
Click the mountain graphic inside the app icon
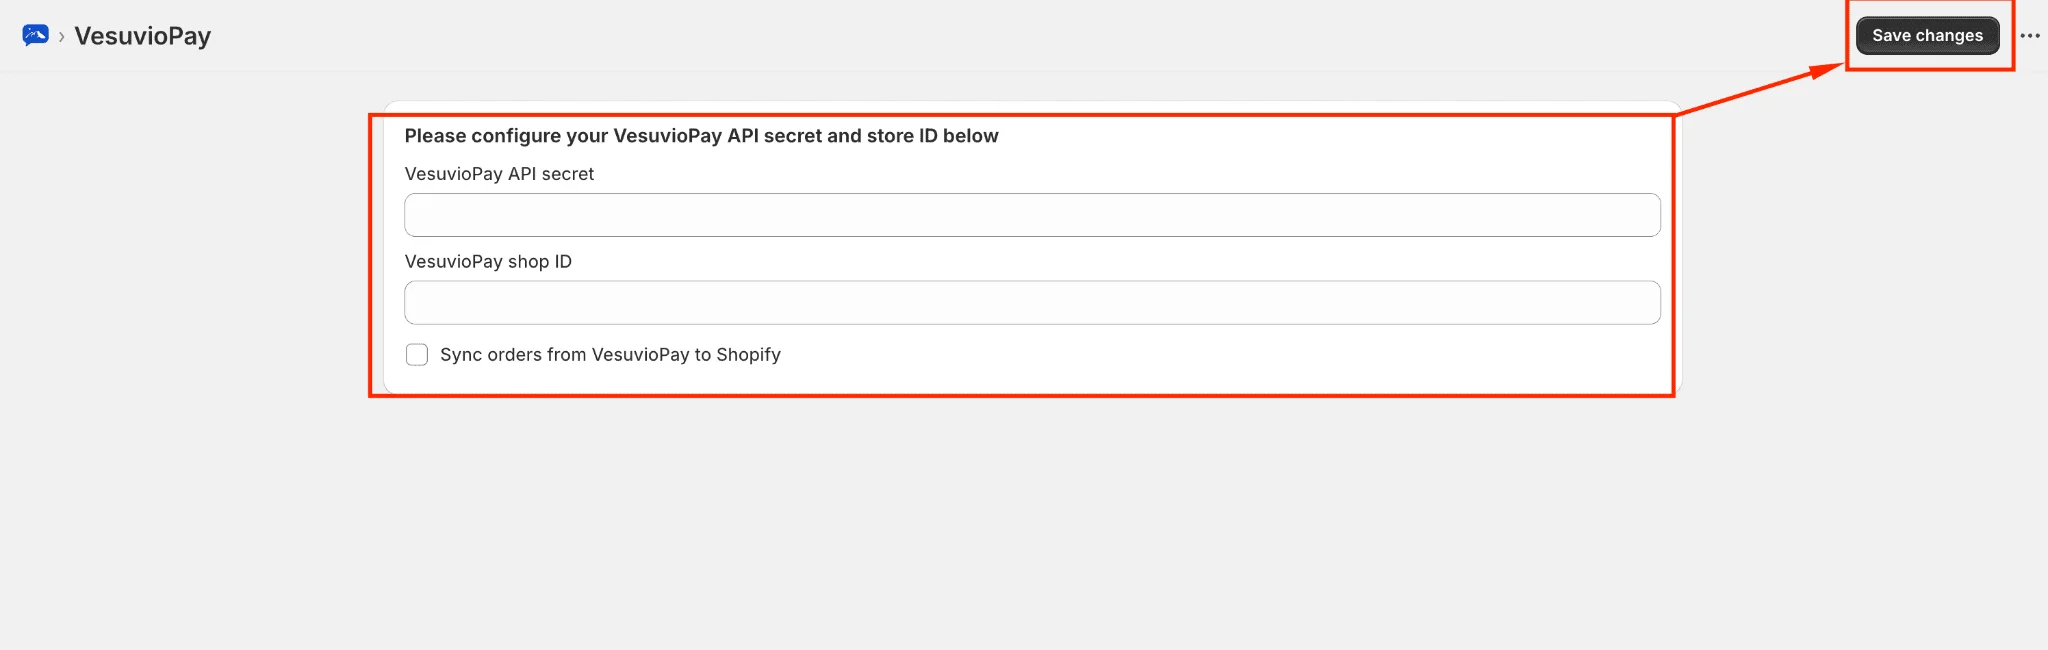(x=38, y=34)
